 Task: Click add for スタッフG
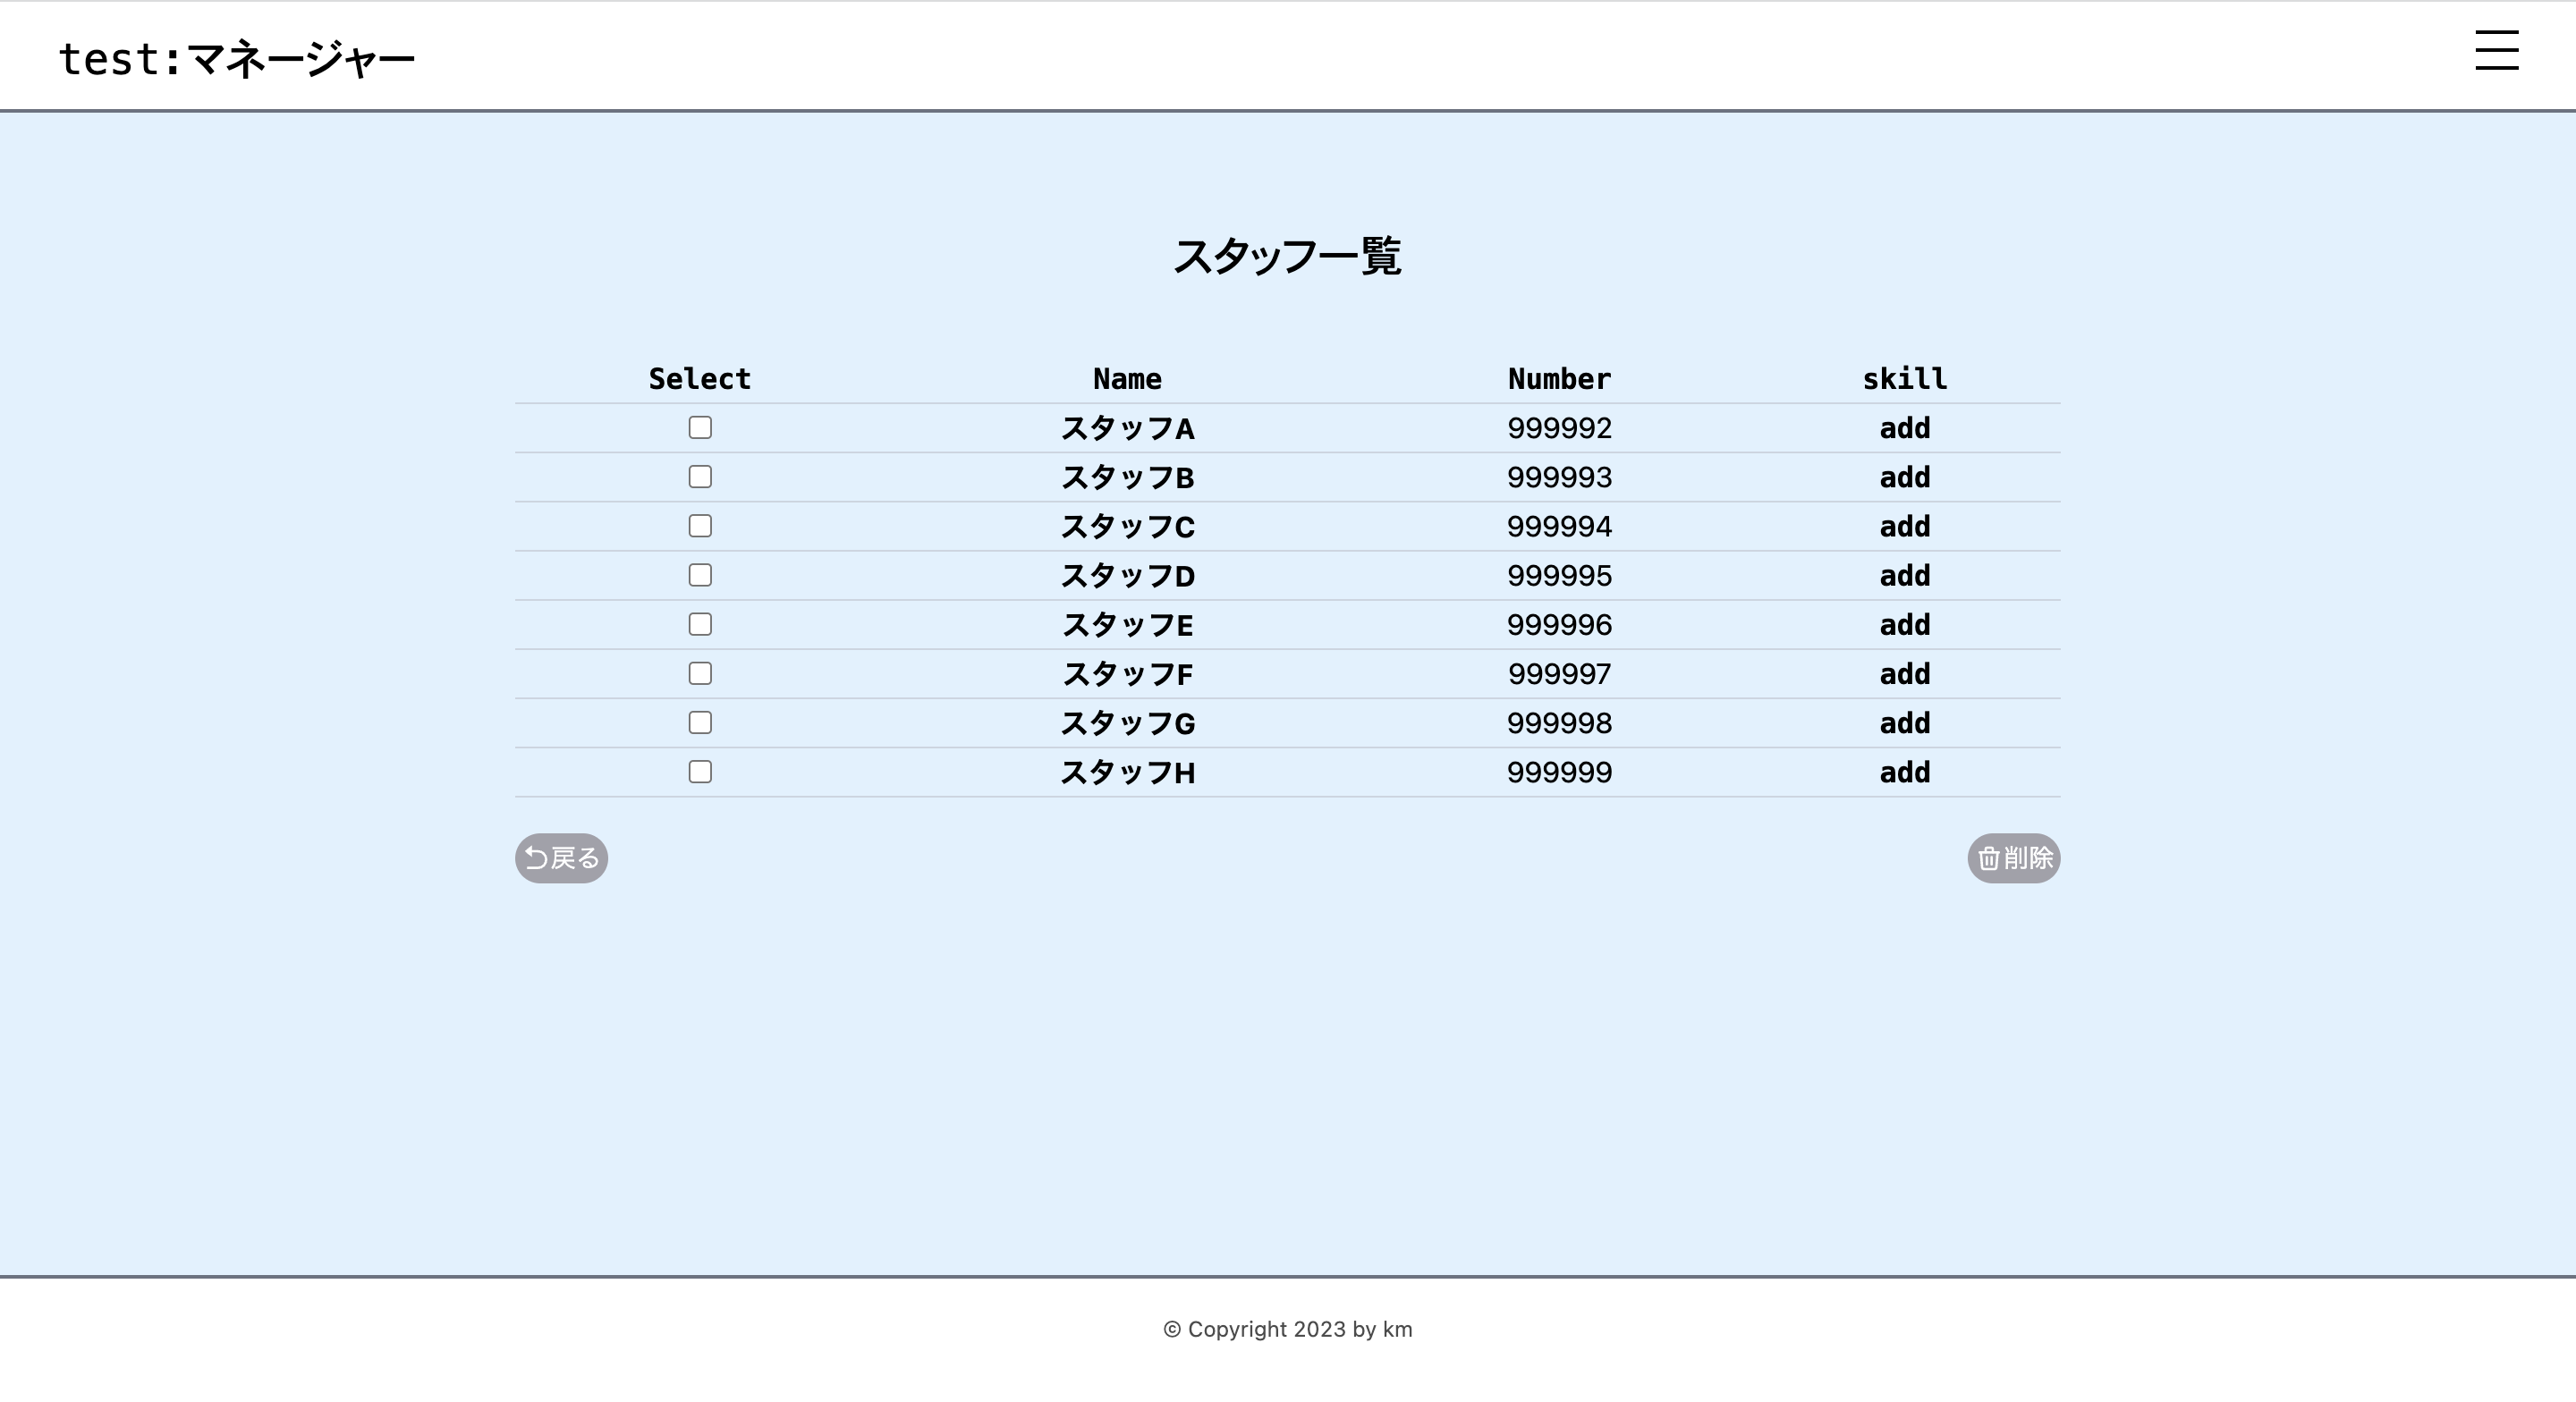[1904, 722]
